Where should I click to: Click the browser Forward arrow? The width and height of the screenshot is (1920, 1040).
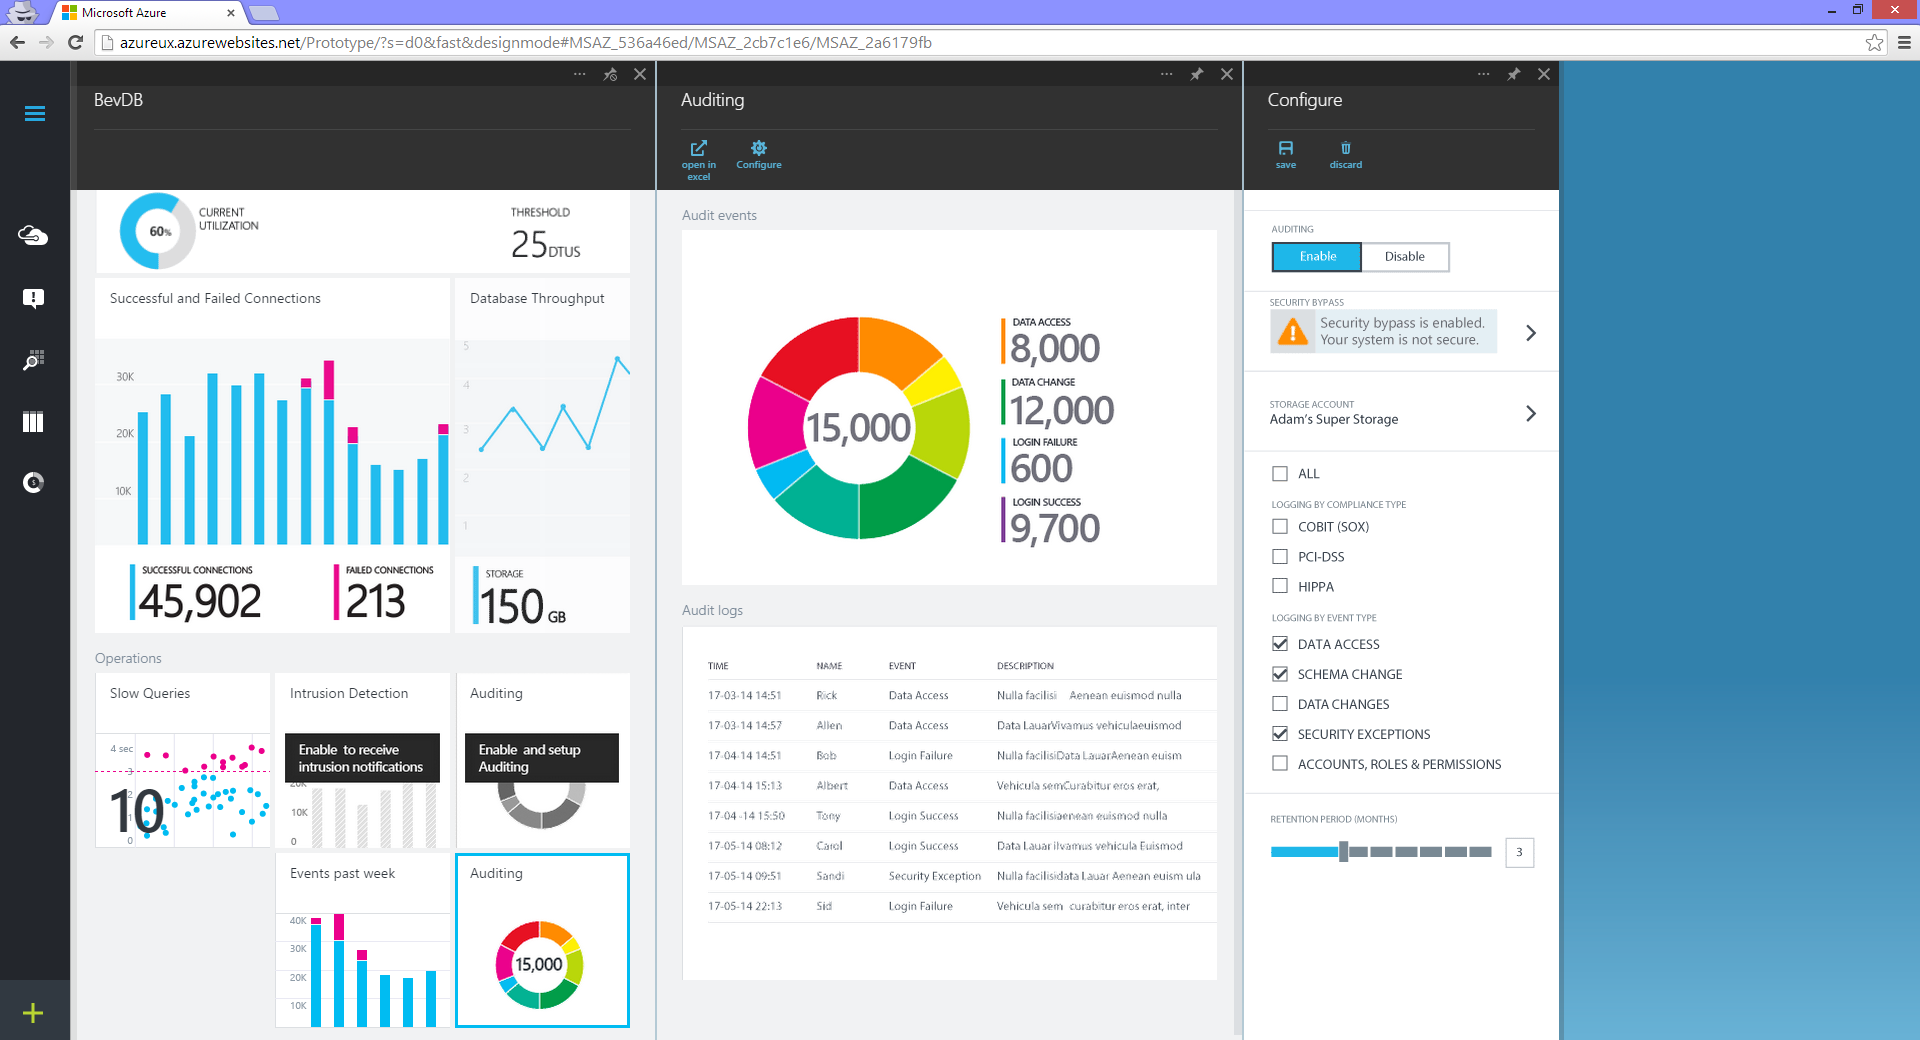point(46,42)
